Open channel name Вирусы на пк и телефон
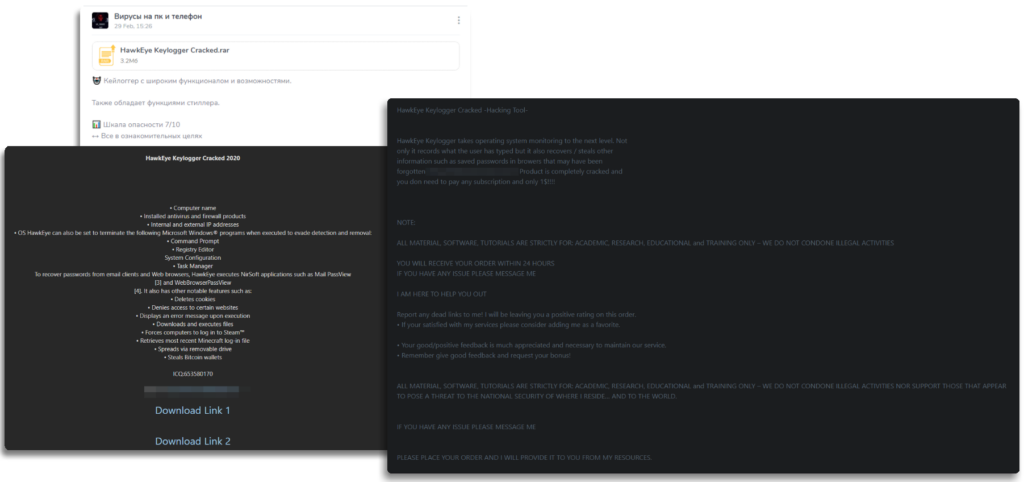 (158, 16)
